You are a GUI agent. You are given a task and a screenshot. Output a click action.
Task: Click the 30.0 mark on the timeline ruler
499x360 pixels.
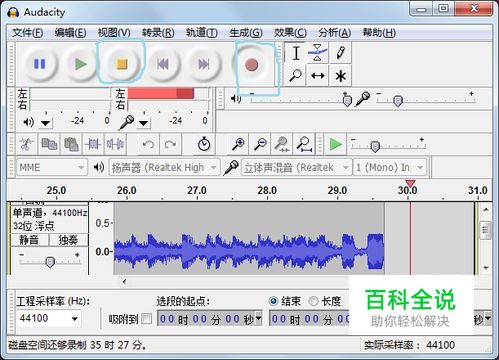point(407,191)
